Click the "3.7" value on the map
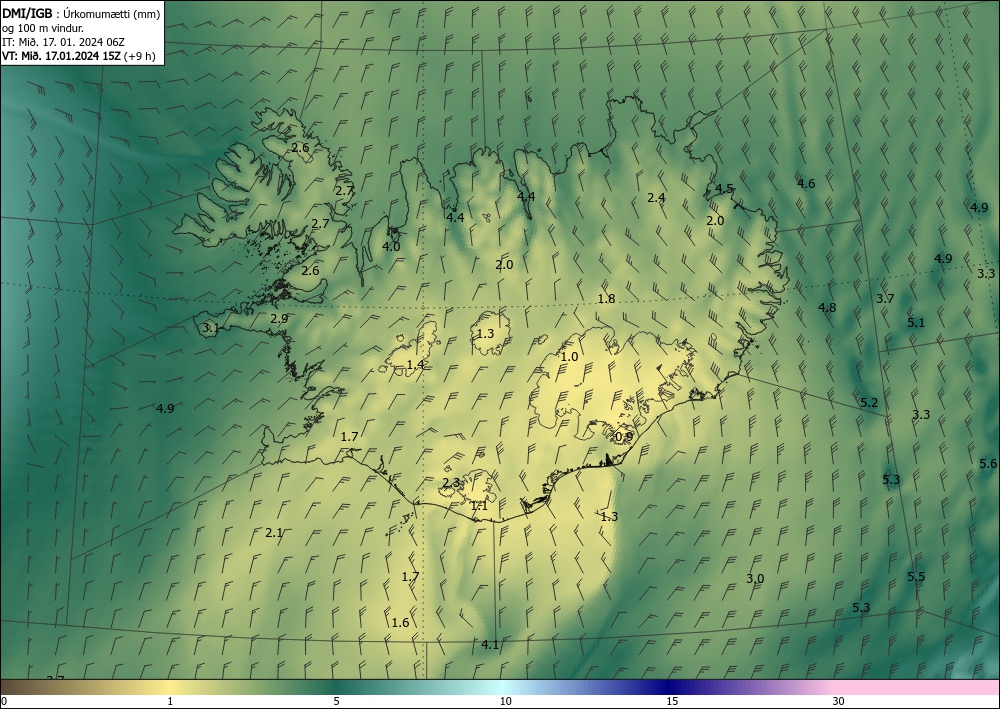1000x709 pixels. [885, 298]
